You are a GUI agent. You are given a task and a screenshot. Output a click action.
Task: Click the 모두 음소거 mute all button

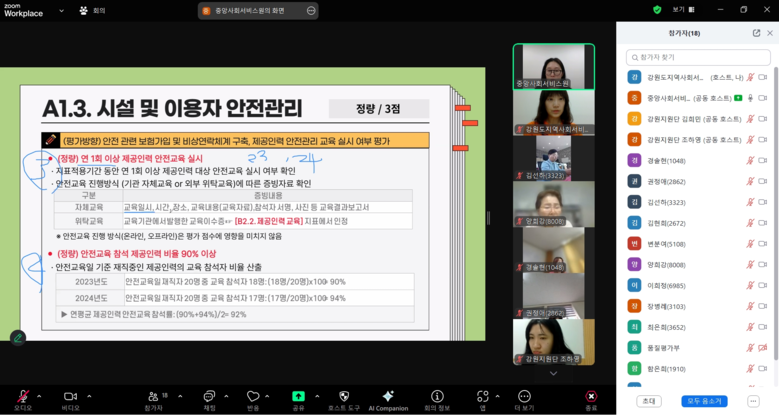(x=704, y=401)
